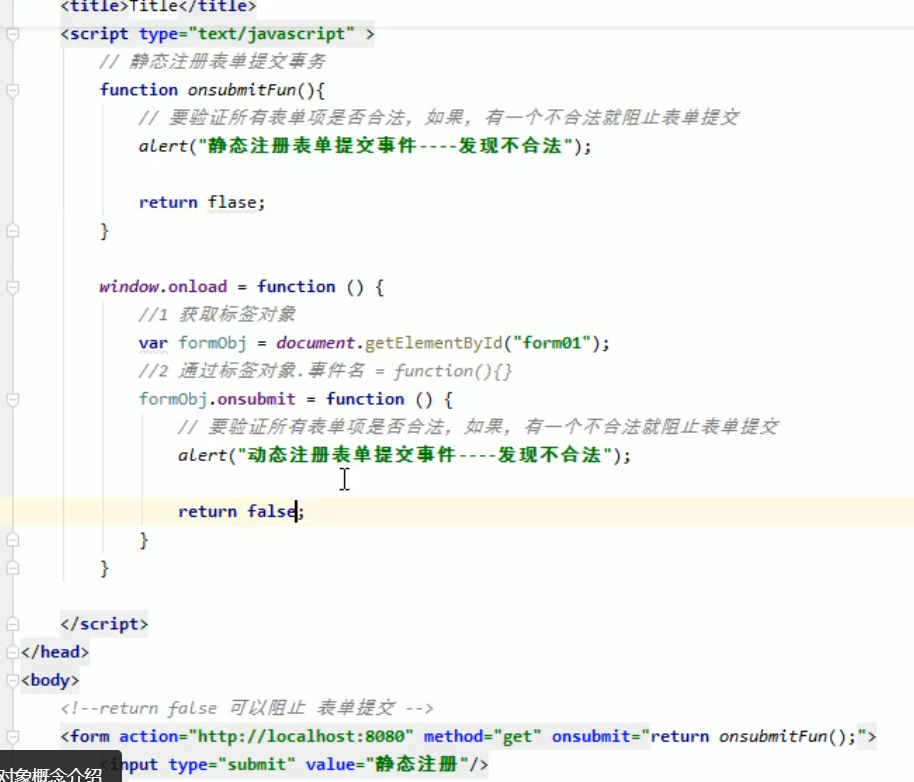Click string 动态注册表单提交事件----发现不合法
Screen dimensions: 914x782
(424, 455)
